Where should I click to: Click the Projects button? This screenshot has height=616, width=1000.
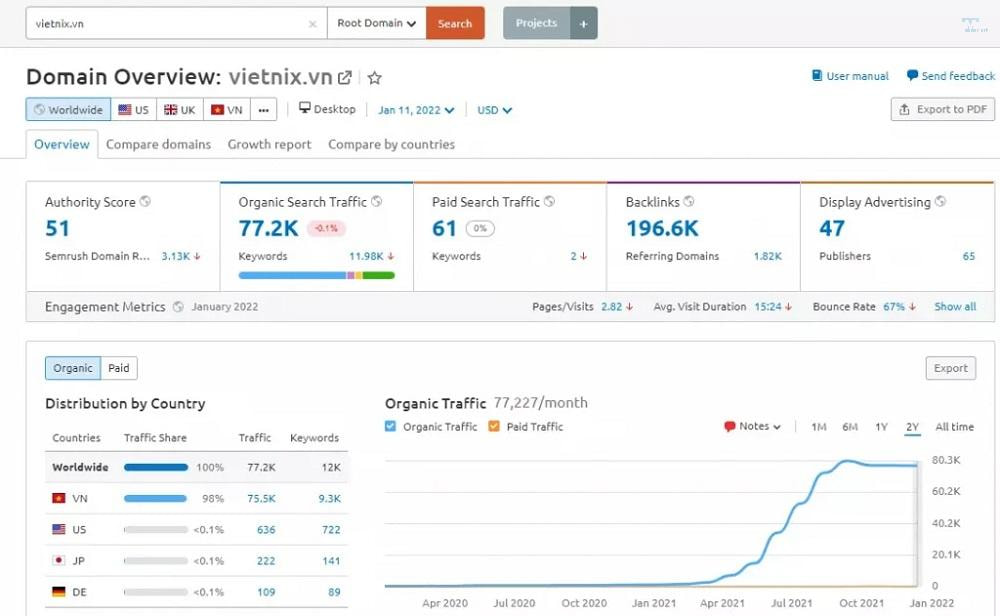click(x=536, y=24)
